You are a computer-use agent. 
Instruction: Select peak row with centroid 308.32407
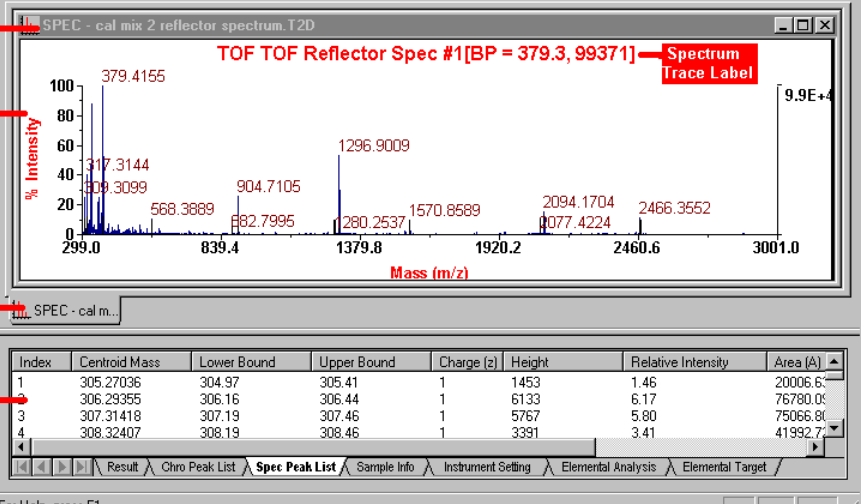tap(419, 432)
